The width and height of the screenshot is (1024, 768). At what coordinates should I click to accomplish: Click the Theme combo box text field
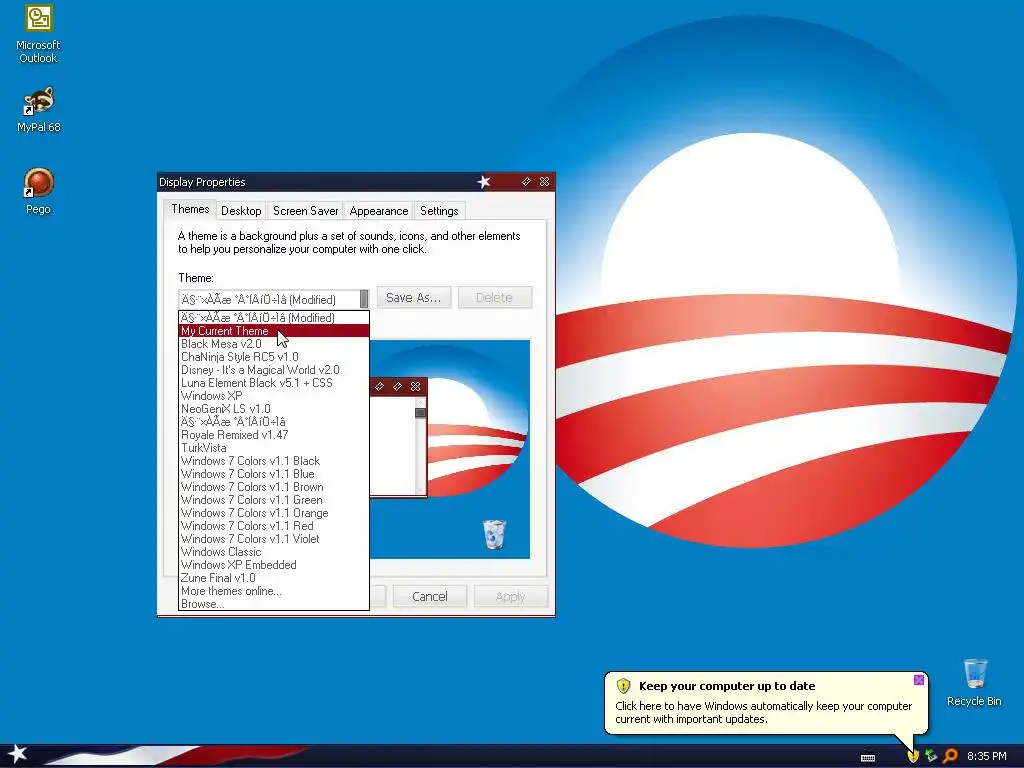(x=269, y=299)
